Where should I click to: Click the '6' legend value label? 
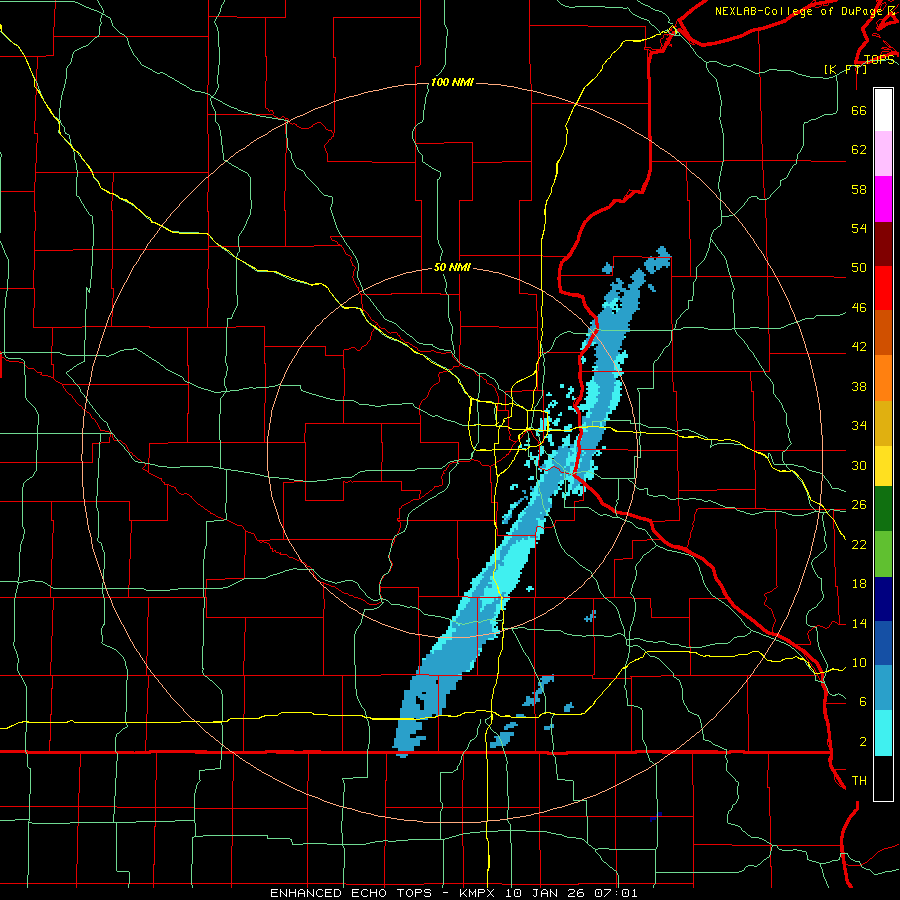(863, 702)
